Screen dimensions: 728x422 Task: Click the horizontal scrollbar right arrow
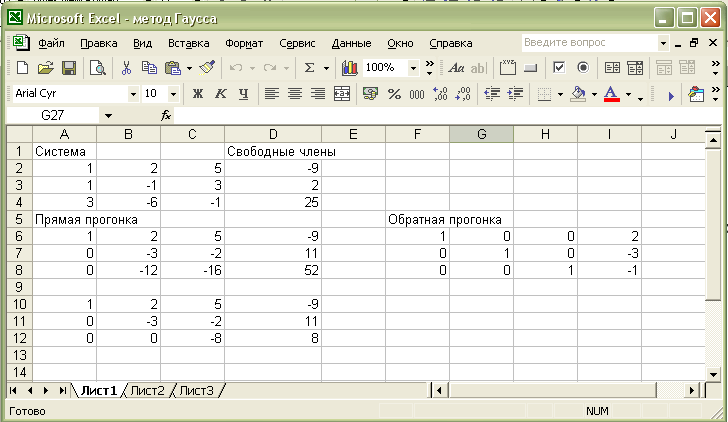(x=692, y=390)
